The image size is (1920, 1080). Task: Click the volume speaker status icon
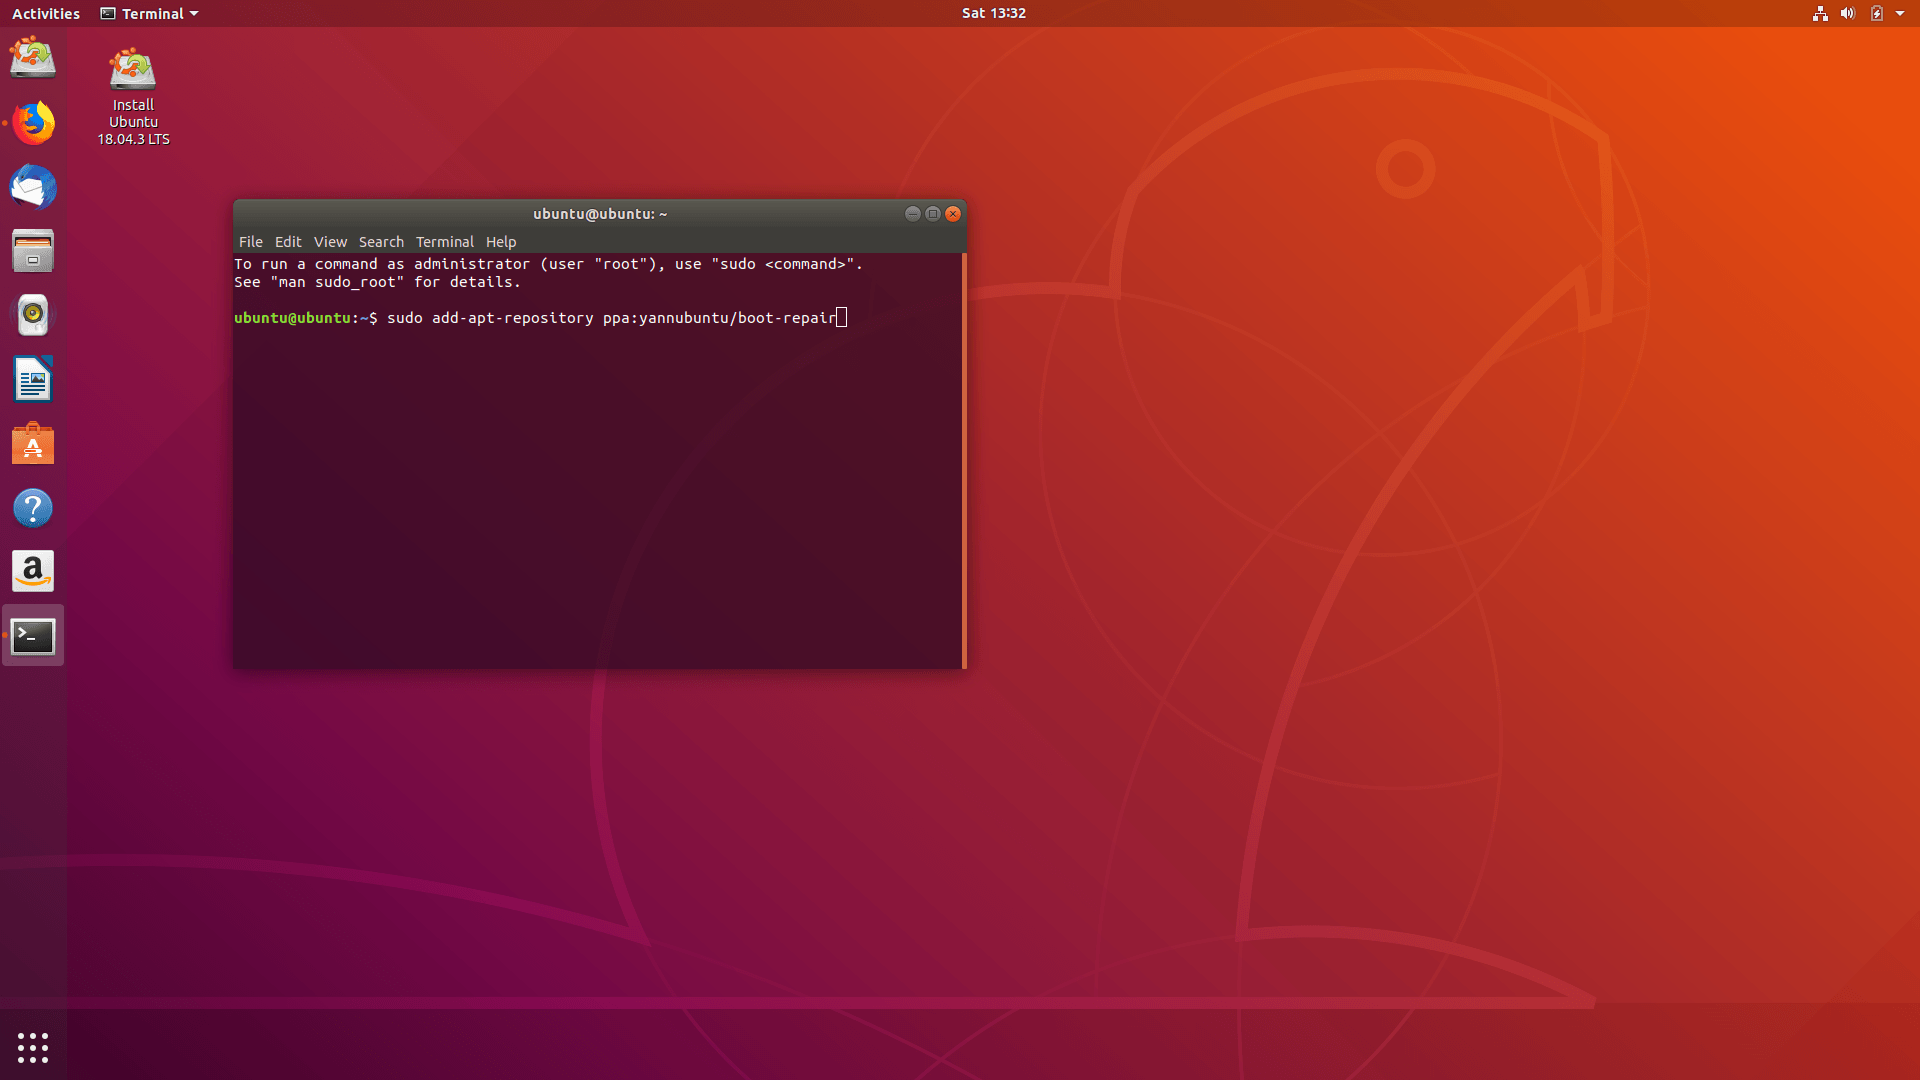pyautogui.click(x=1848, y=14)
